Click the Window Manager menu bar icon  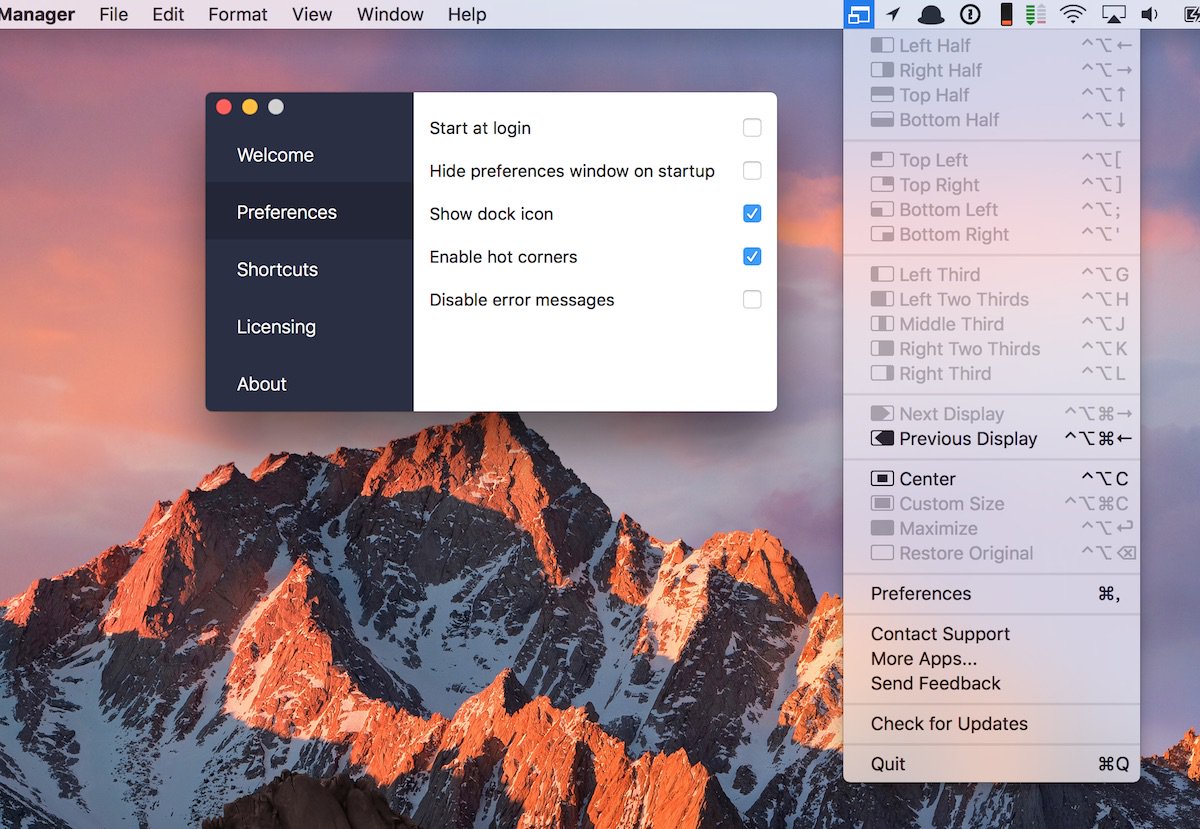click(858, 14)
